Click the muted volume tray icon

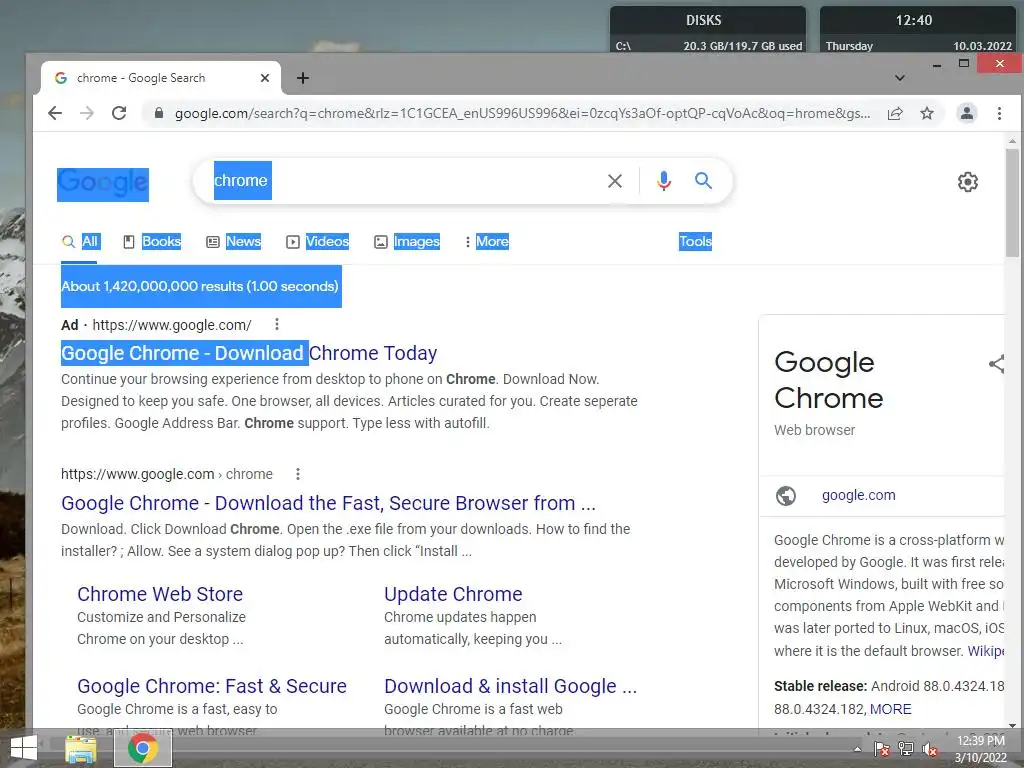click(930, 750)
